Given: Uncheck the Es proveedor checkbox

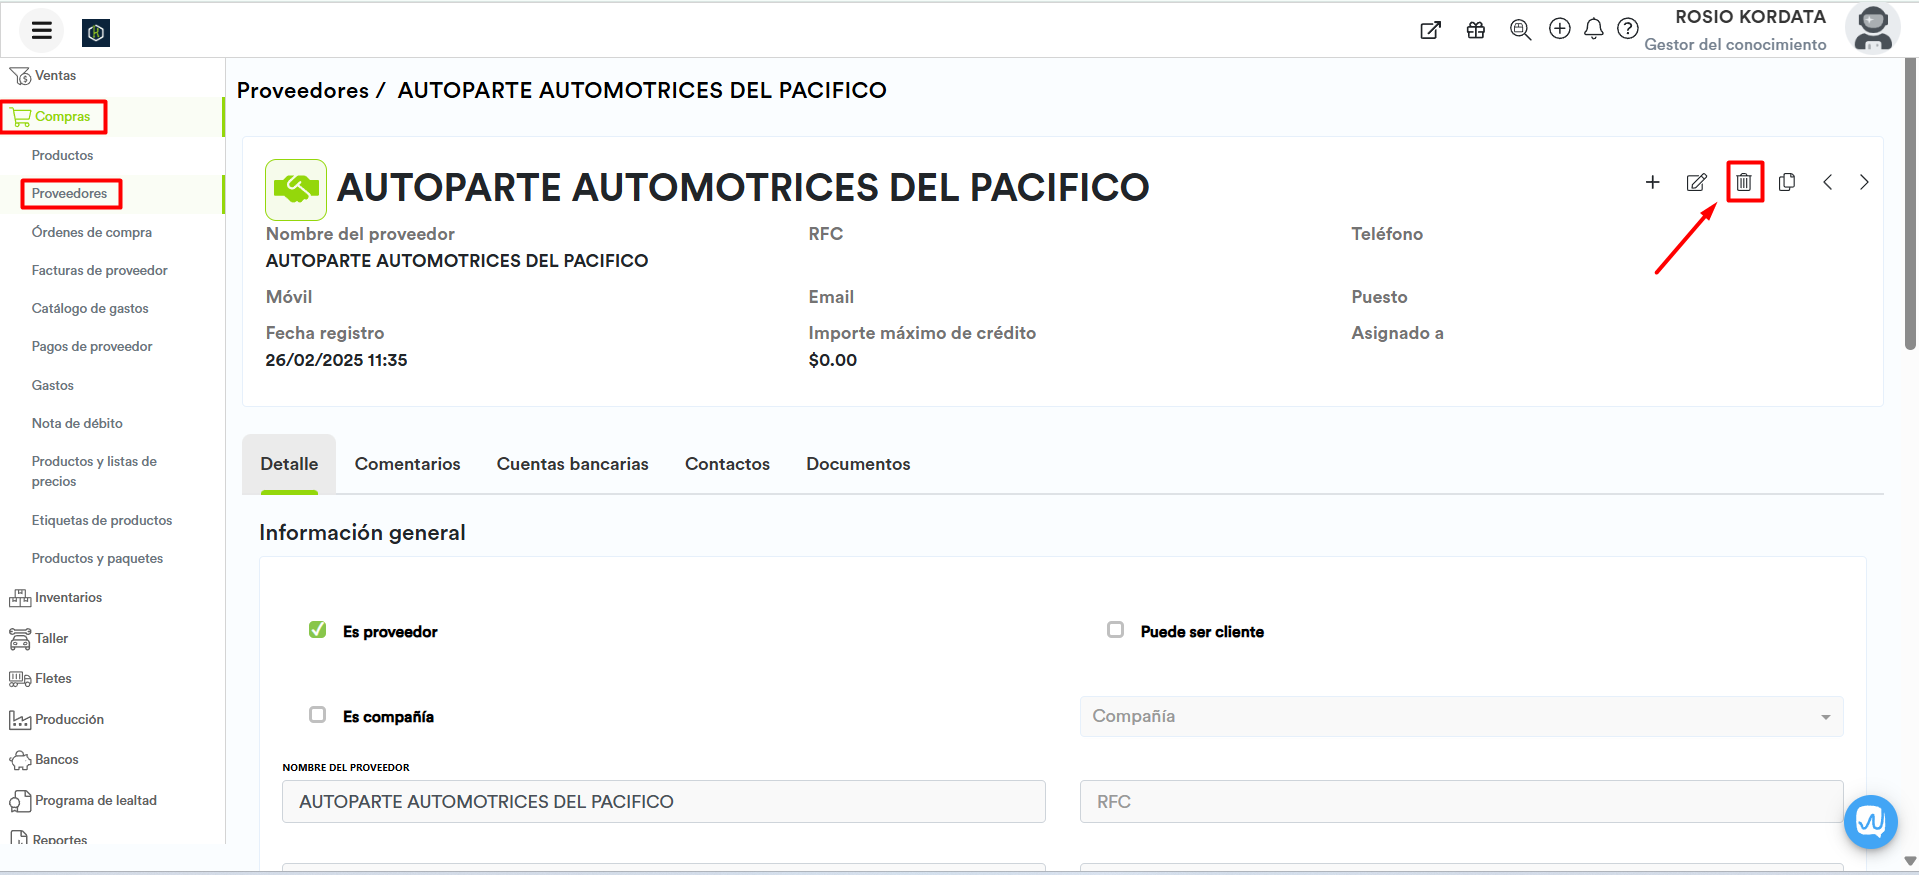Looking at the screenshot, I should (318, 630).
